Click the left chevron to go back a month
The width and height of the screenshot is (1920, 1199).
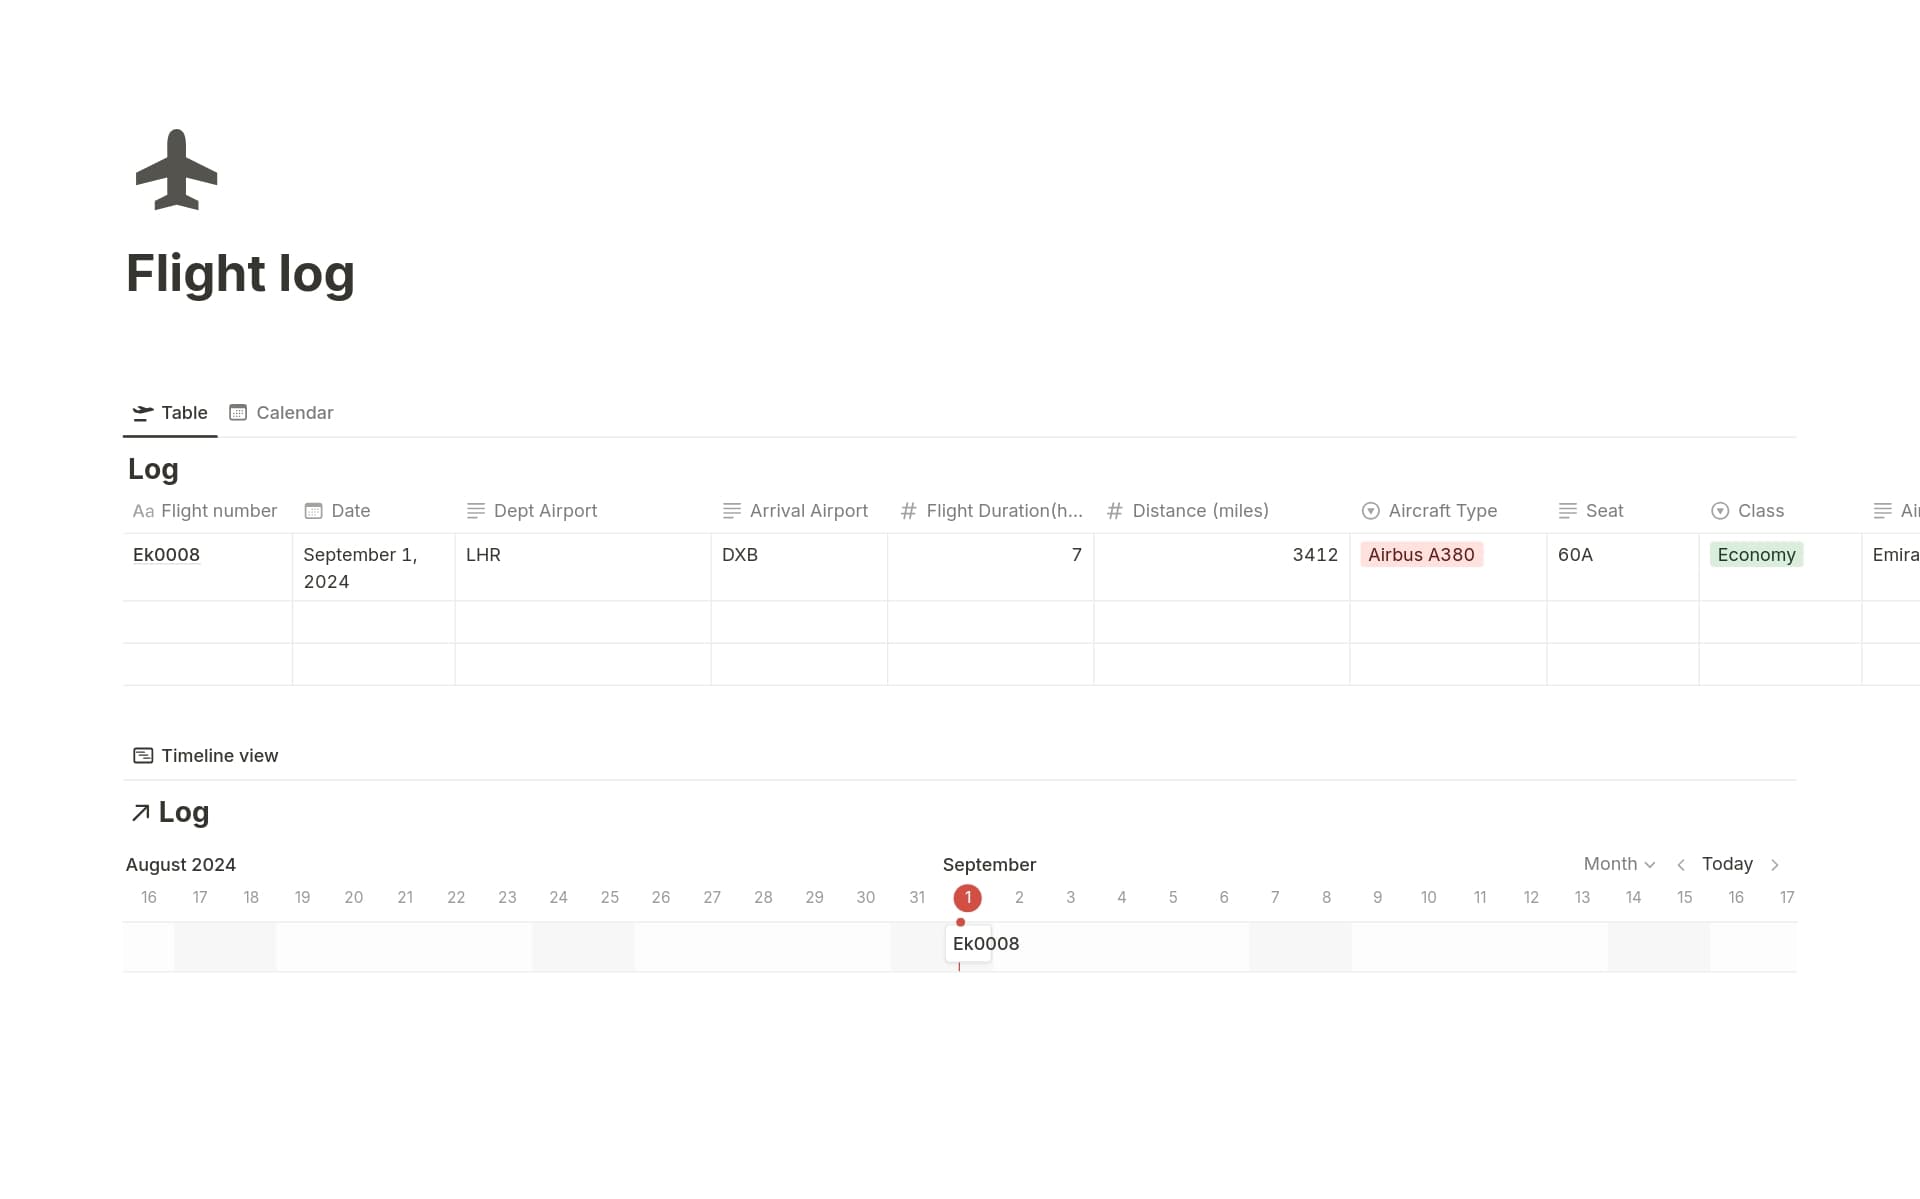pos(1681,864)
